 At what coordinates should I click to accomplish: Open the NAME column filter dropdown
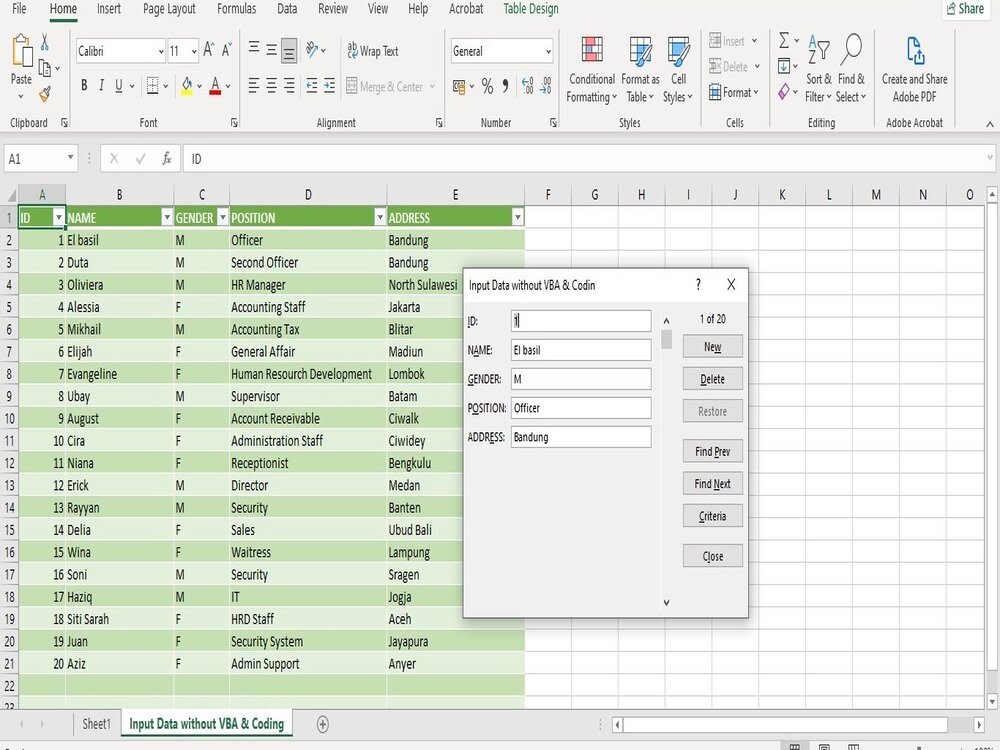[x=166, y=217]
